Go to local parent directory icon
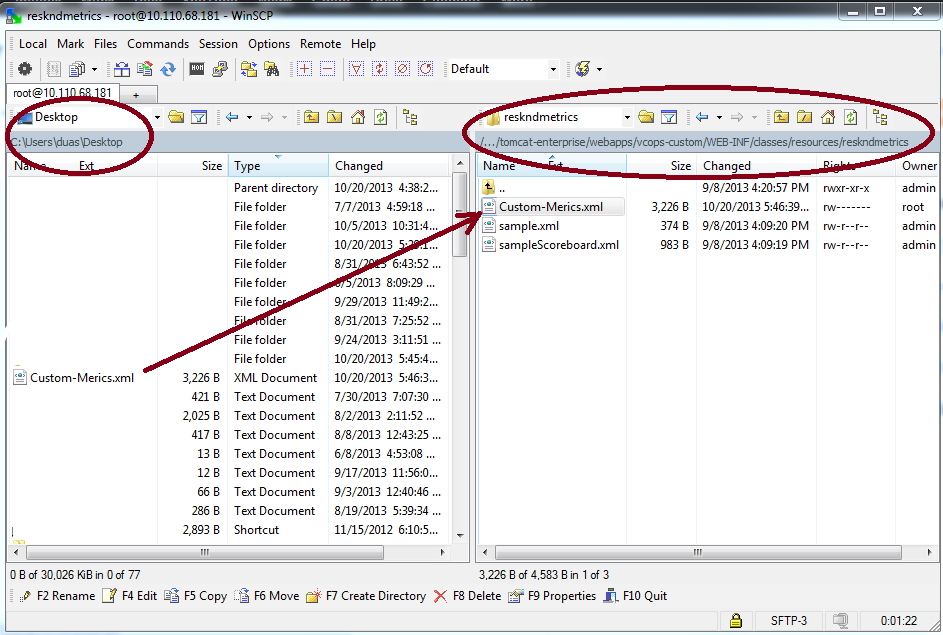Viewport: 943px width, 635px height. click(311, 117)
